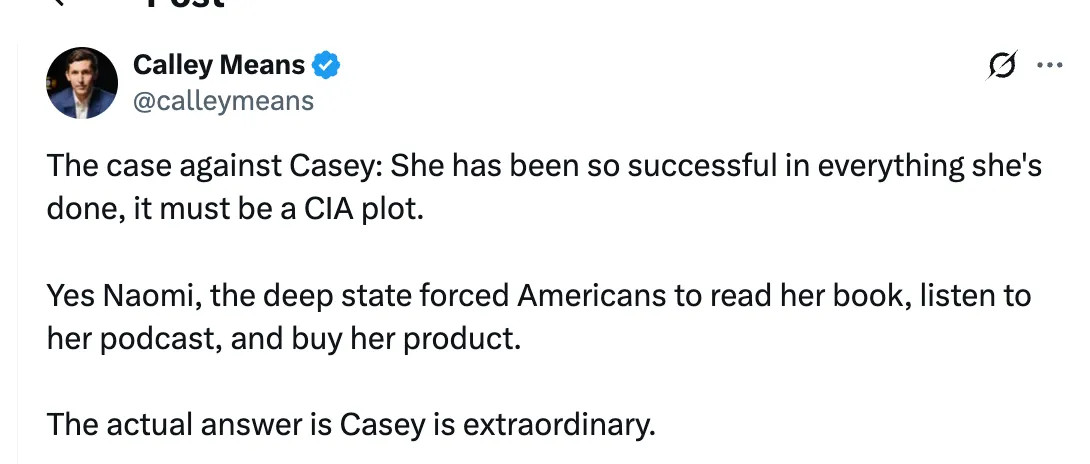Image resolution: width=1090 pixels, height=464 pixels.
Task: Click the blue verified checkmark badge
Action: tap(325, 65)
